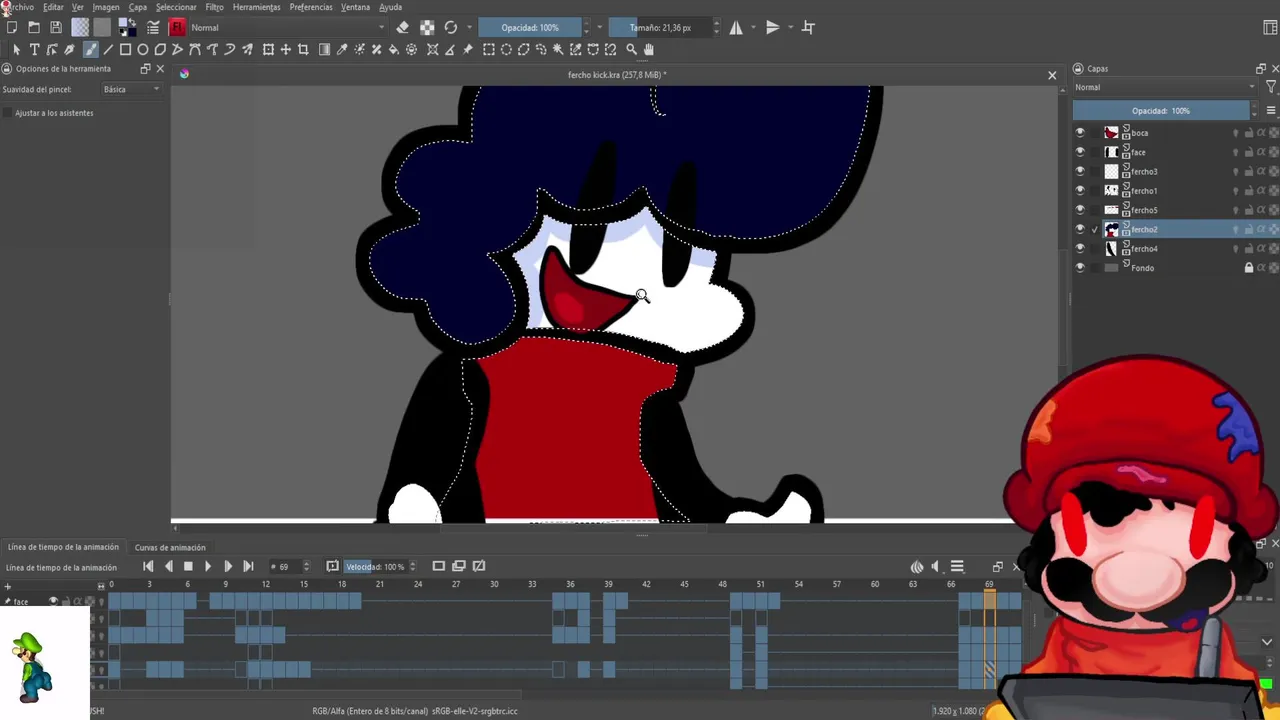Open the Herramientas menu
Image resolution: width=1280 pixels, height=720 pixels.
pyautogui.click(x=257, y=7)
